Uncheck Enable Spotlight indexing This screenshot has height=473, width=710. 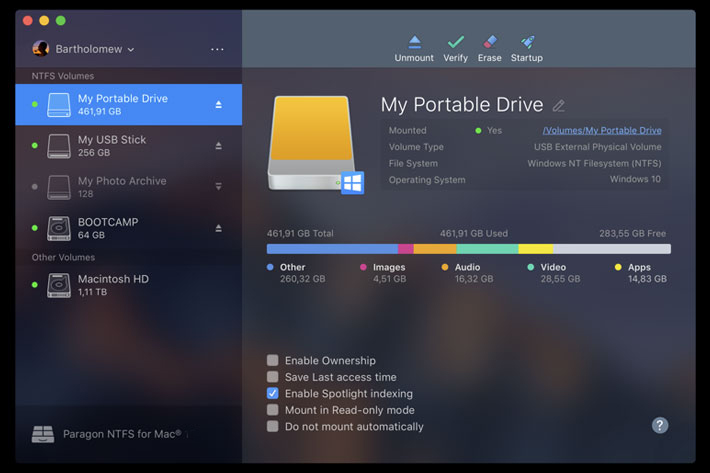point(273,393)
